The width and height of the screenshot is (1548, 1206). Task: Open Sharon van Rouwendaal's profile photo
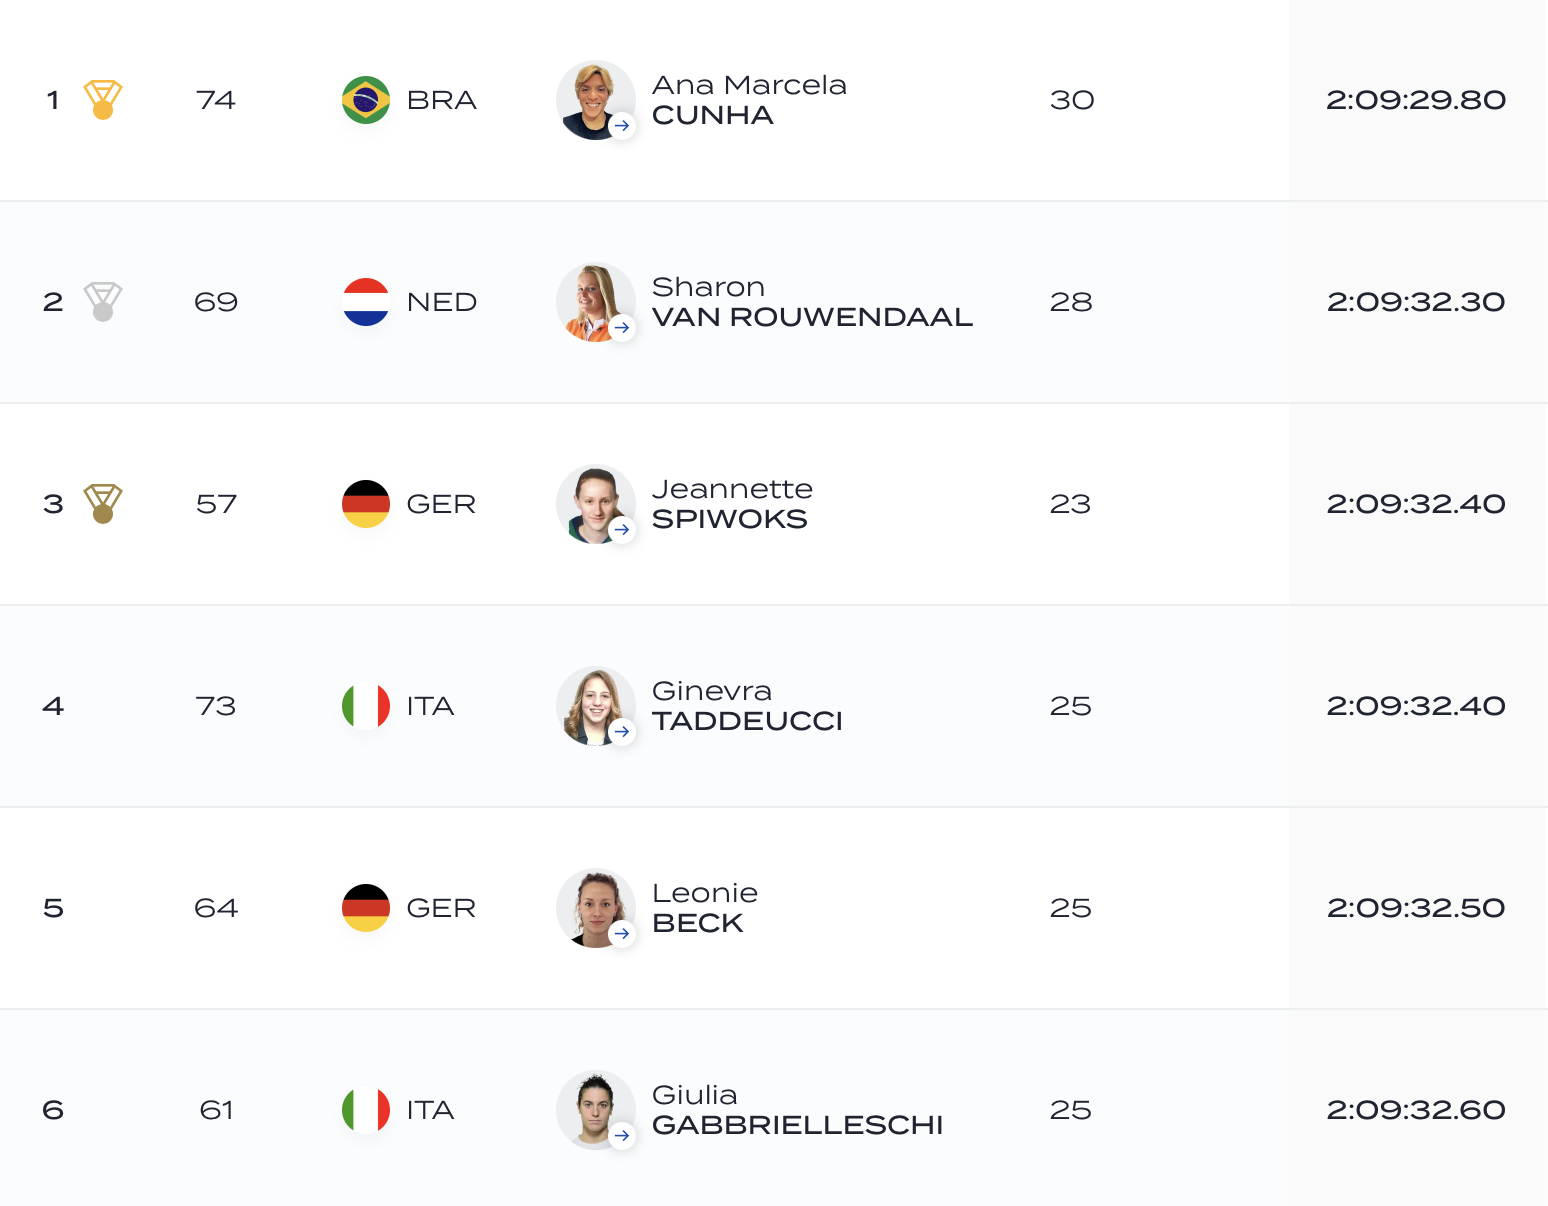pyautogui.click(x=596, y=302)
